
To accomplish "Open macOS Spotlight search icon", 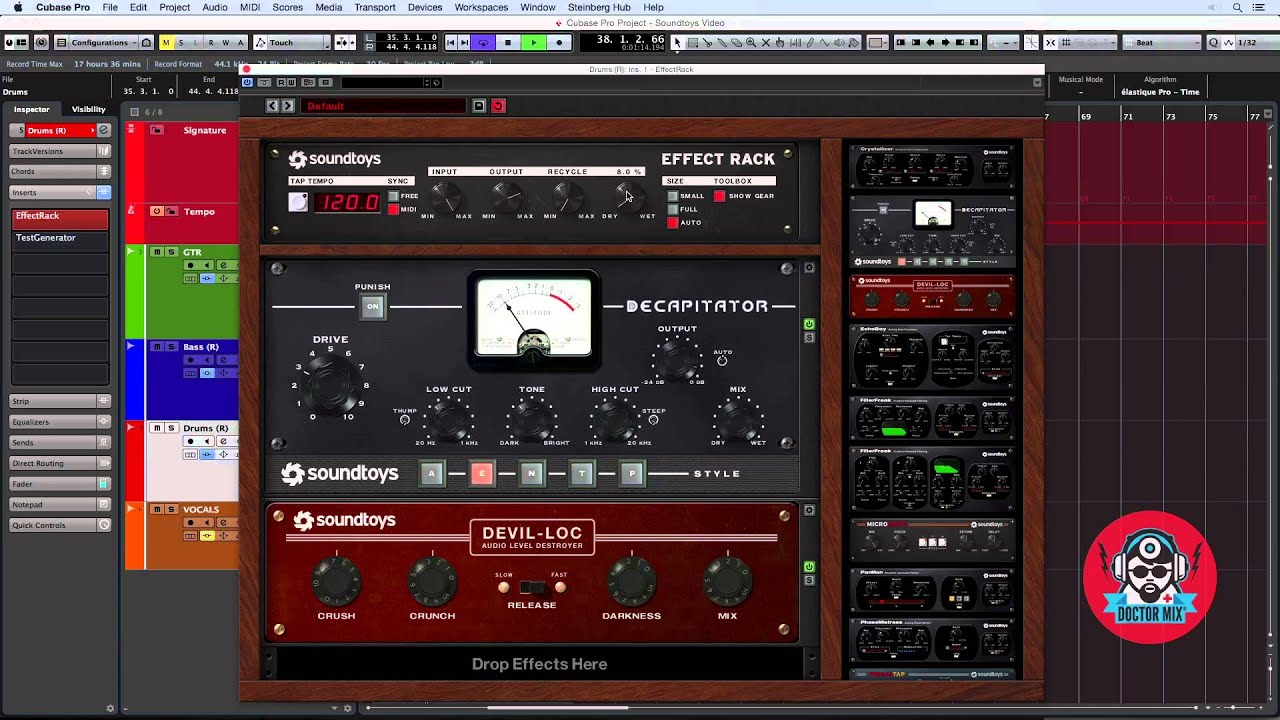I will click(1237, 7).
